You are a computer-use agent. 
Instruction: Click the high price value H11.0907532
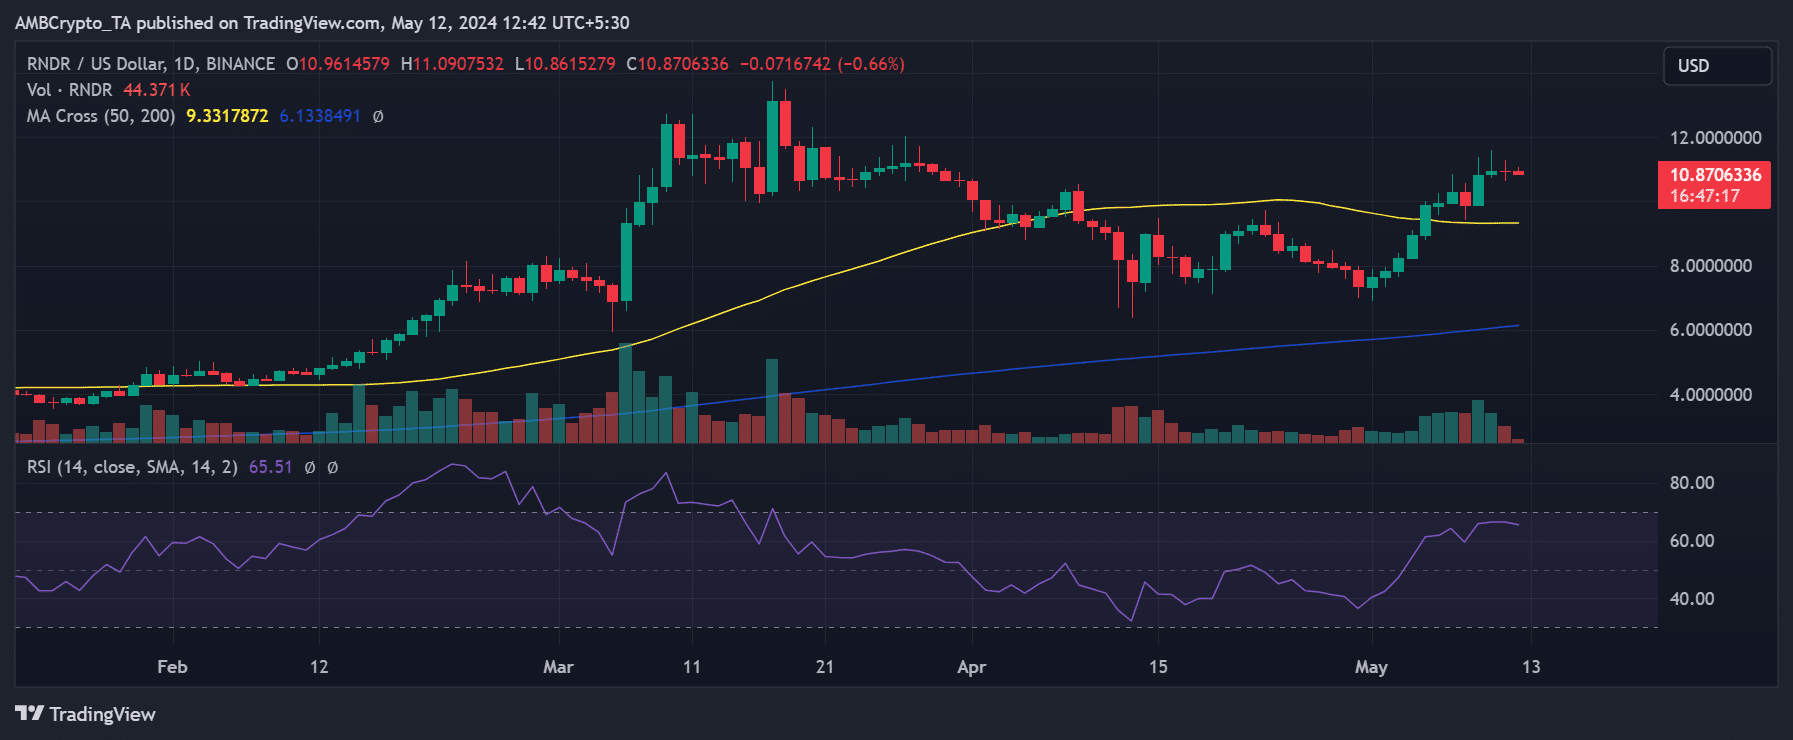[x=452, y=64]
